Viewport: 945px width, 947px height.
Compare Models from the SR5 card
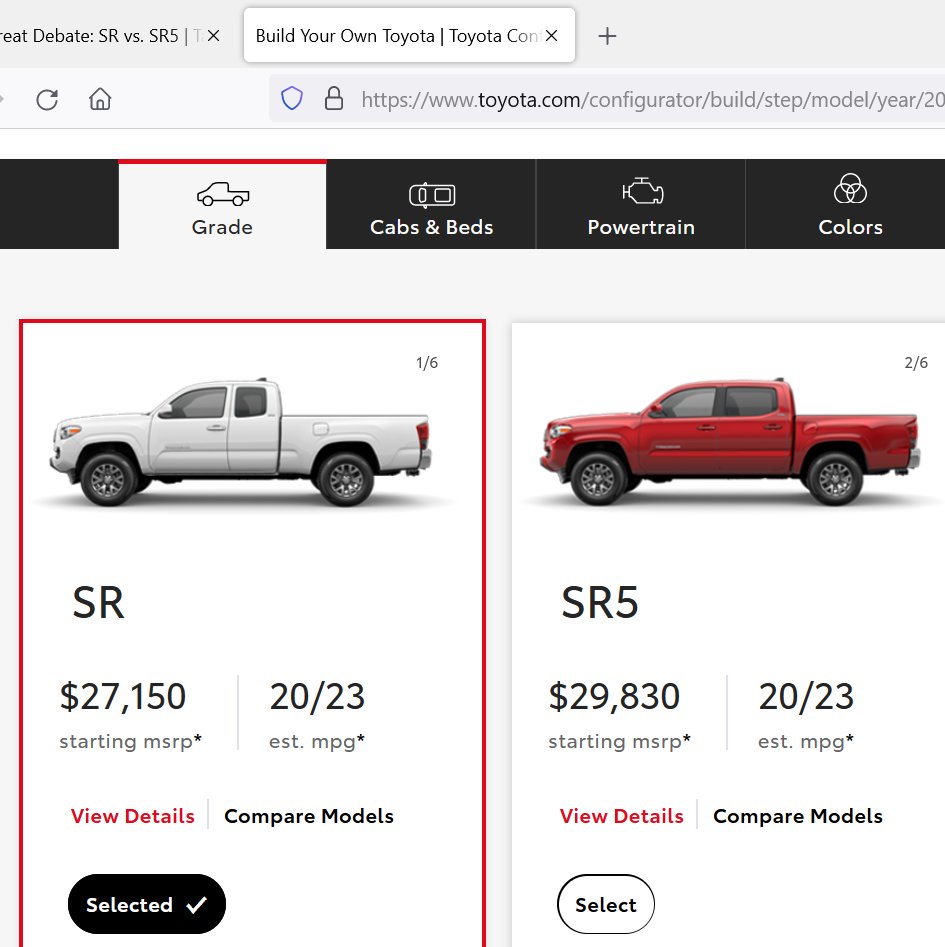pos(798,816)
